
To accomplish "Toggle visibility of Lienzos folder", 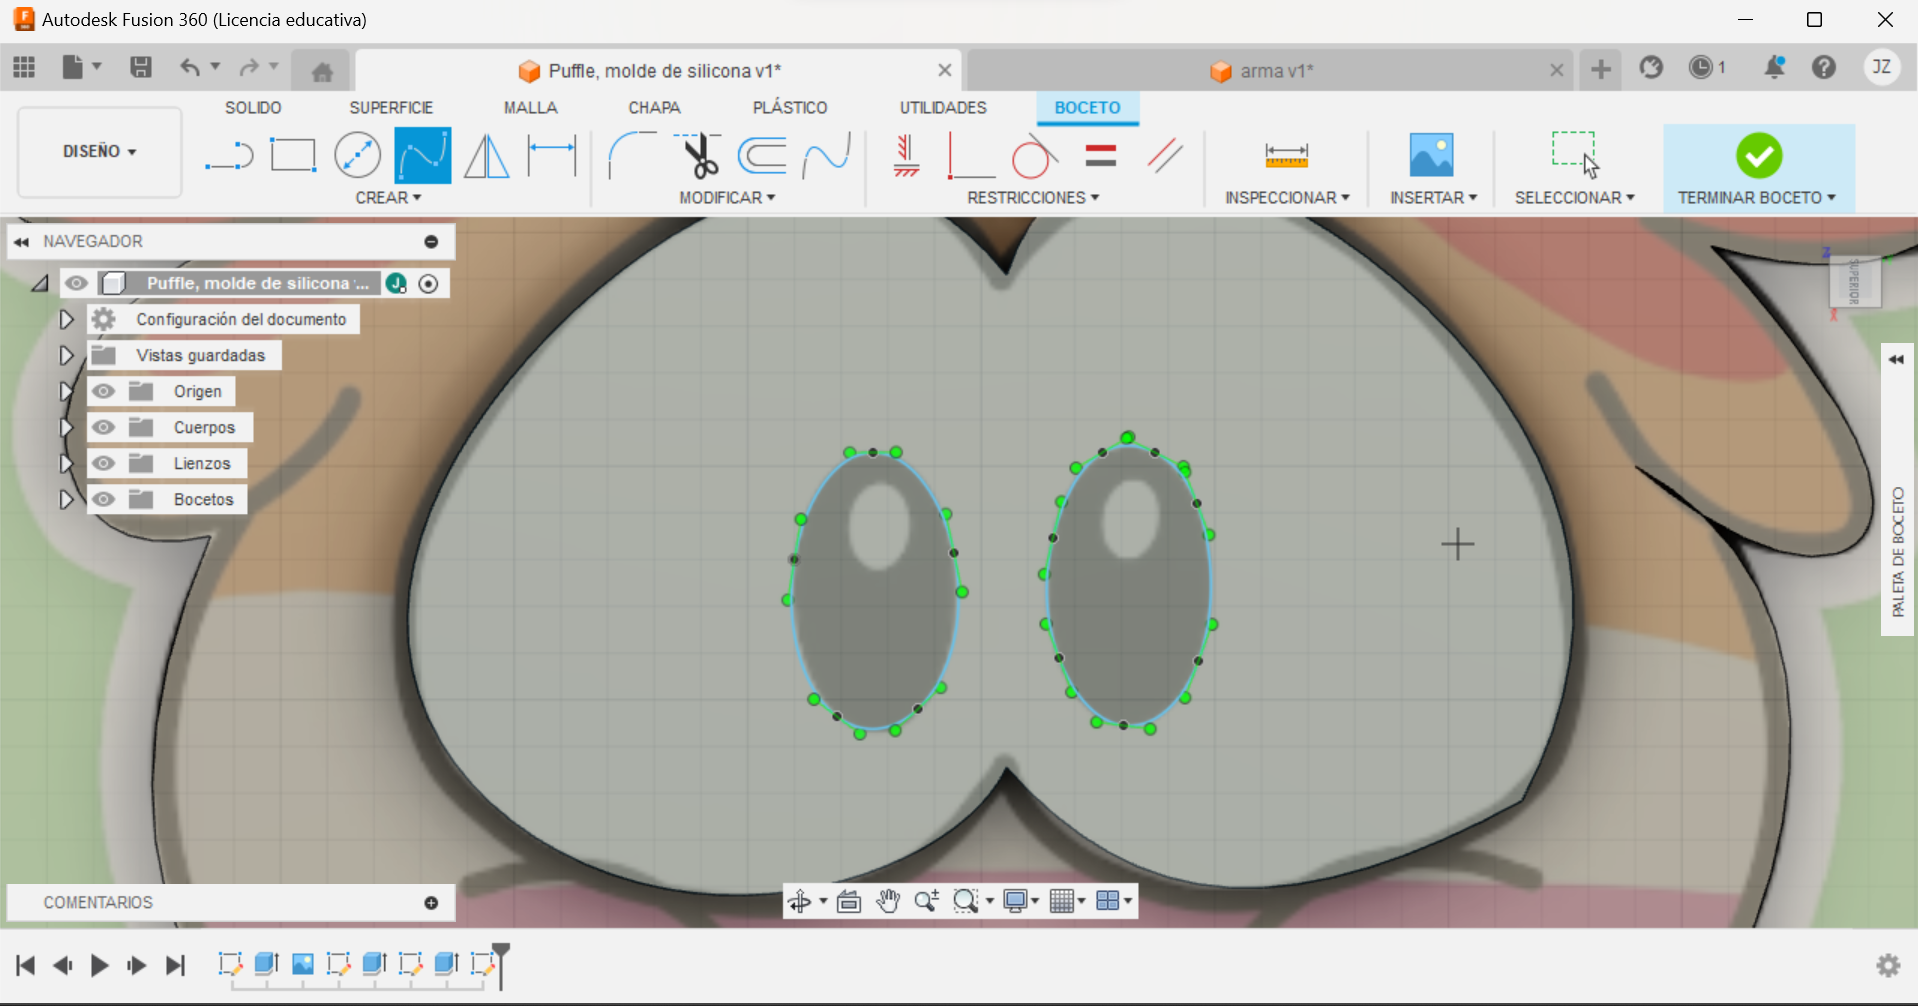I will tap(104, 463).
